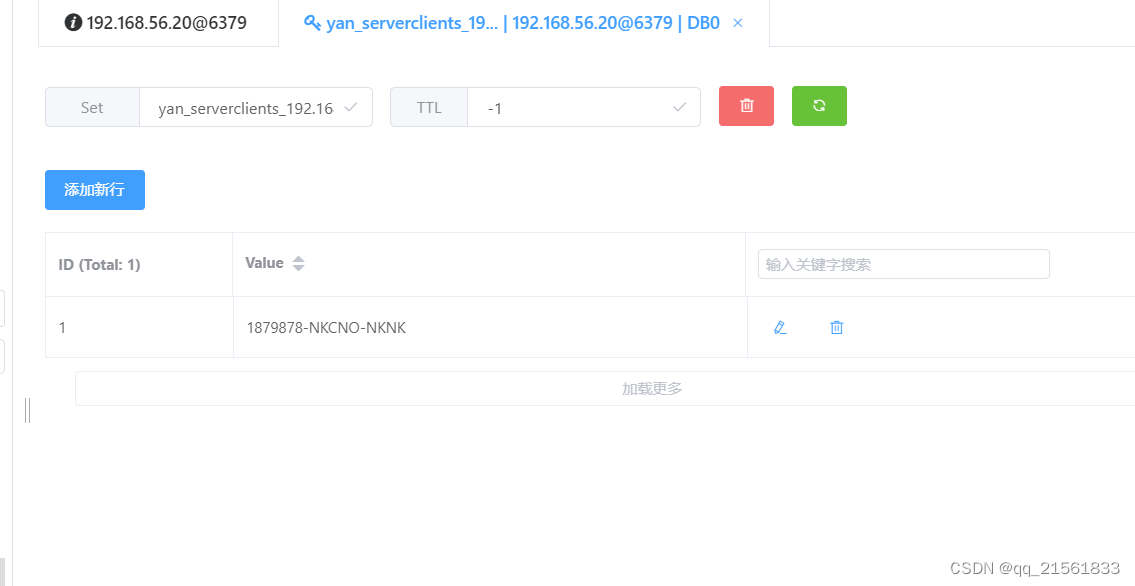Edit row 1 value with pencil icon

coord(780,327)
